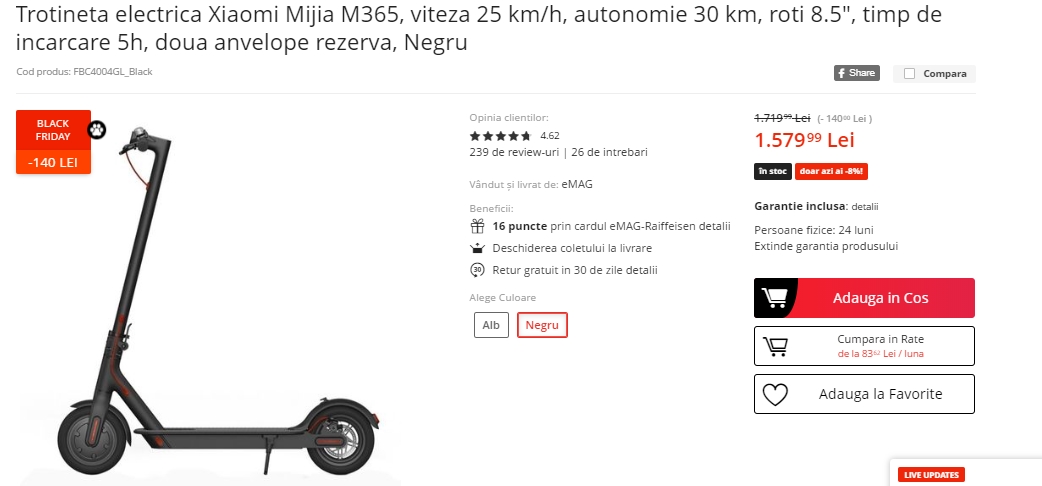Click the Facebook Share button

(x=857, y=73)
